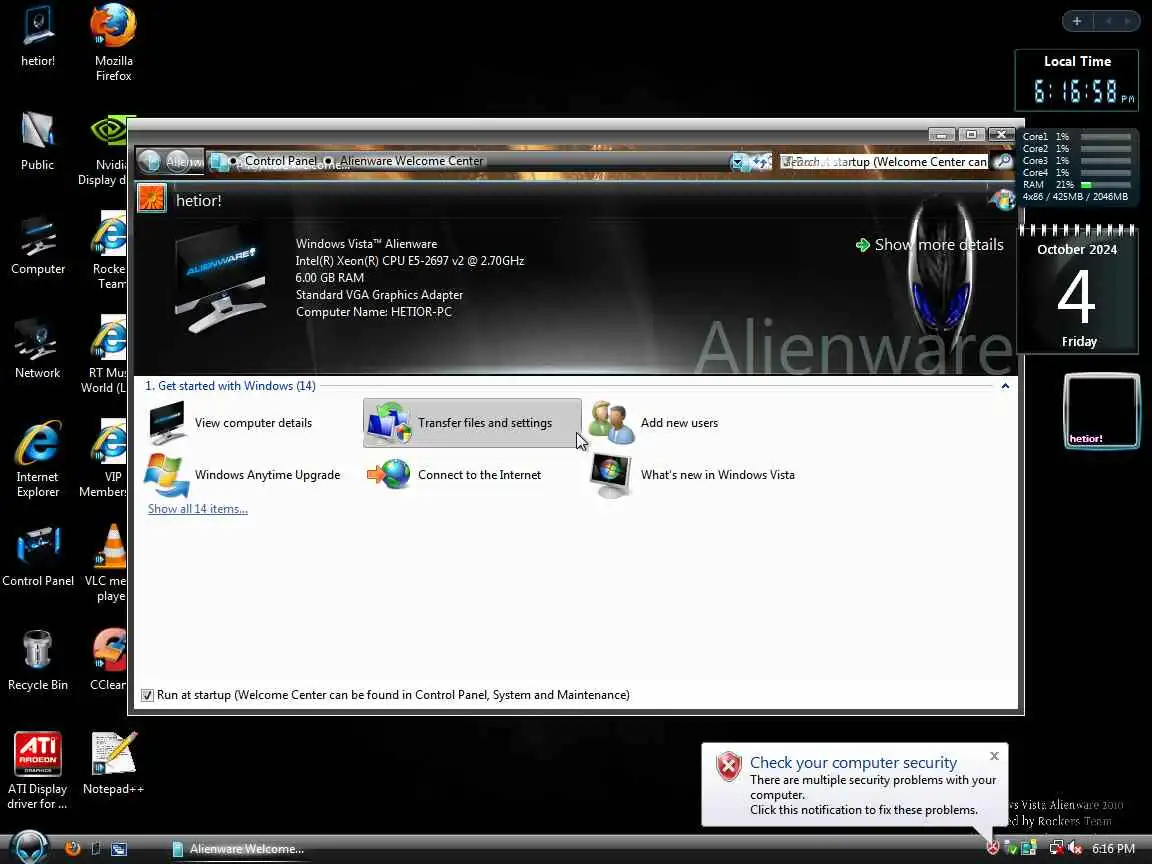Click the network connection tray icon
Image resolution: width=1152 pixels, height=864 pixels.
tap(1056, 848)
